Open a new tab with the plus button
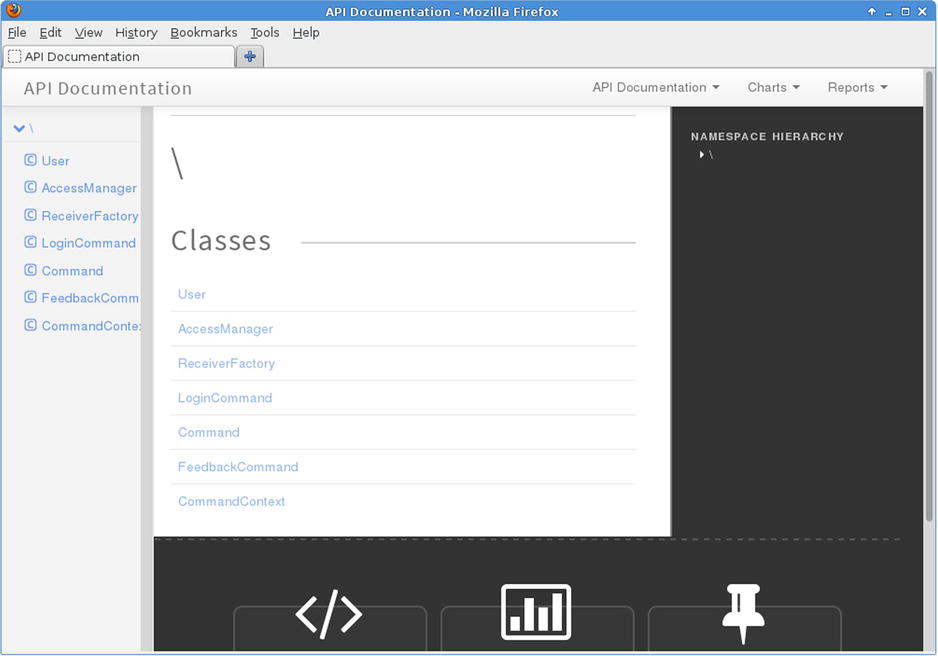Viewport: 938px width, 656px height. point(250,56)
